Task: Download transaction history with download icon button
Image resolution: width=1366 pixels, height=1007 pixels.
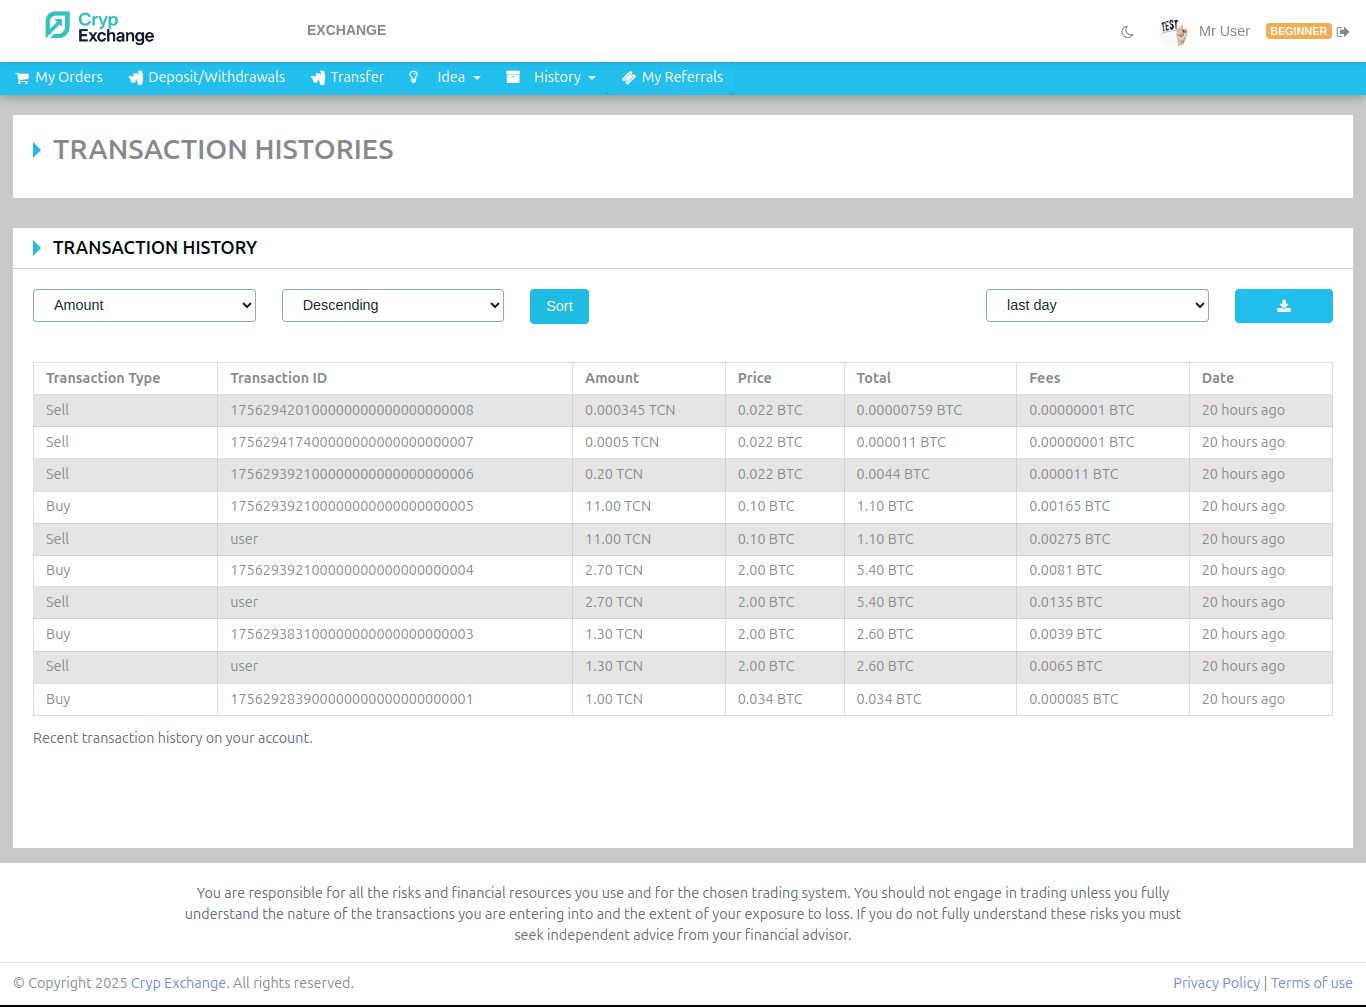Action: [1283, 306]
